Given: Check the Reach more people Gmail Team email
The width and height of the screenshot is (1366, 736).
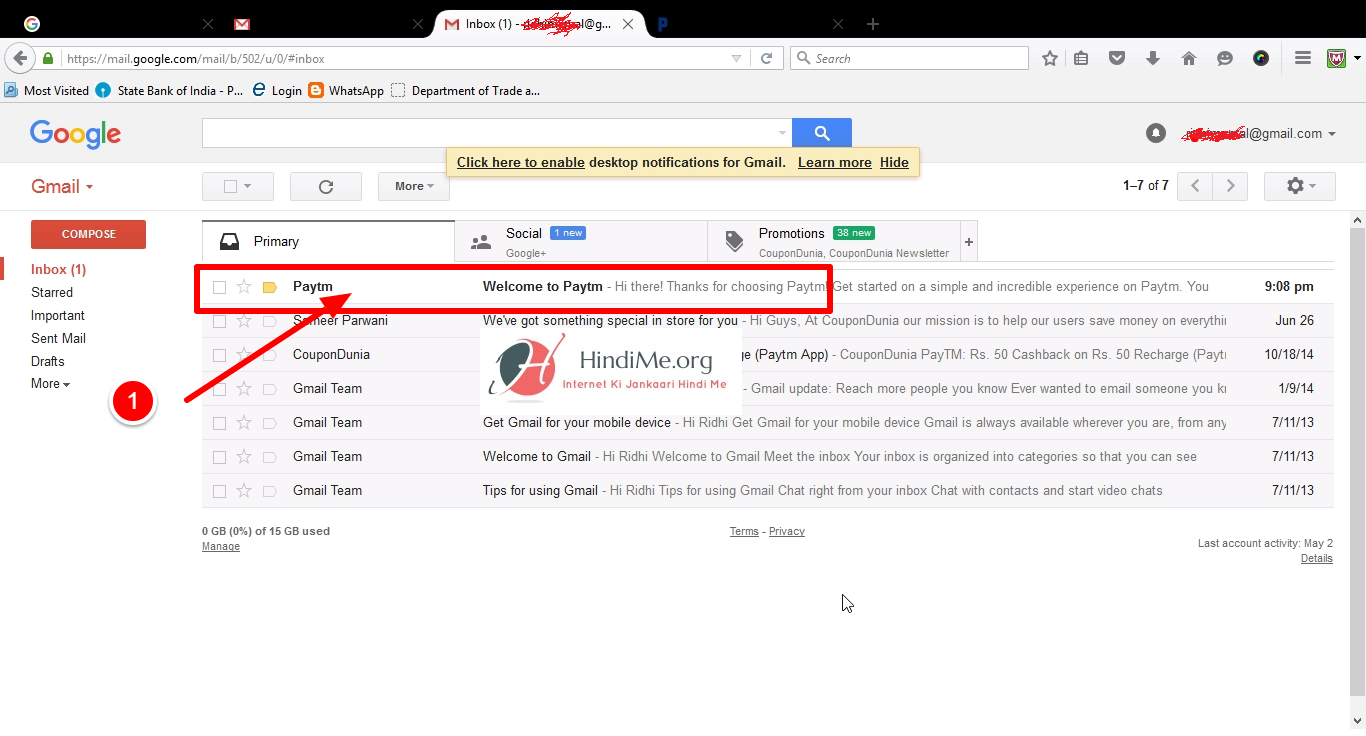Looking at the screenshot, I should click(219, 390).
